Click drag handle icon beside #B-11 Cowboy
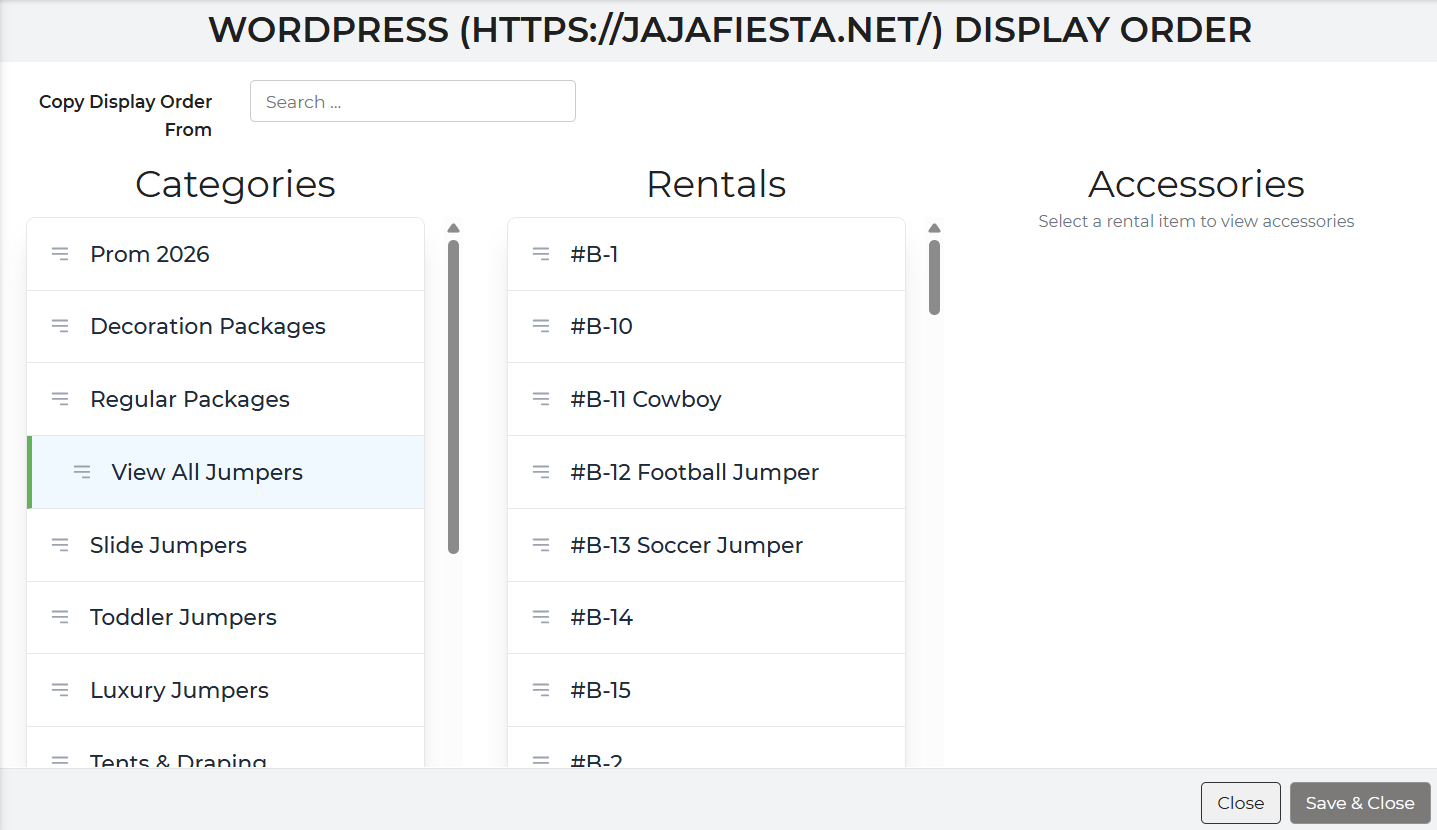 coord(541,399)
